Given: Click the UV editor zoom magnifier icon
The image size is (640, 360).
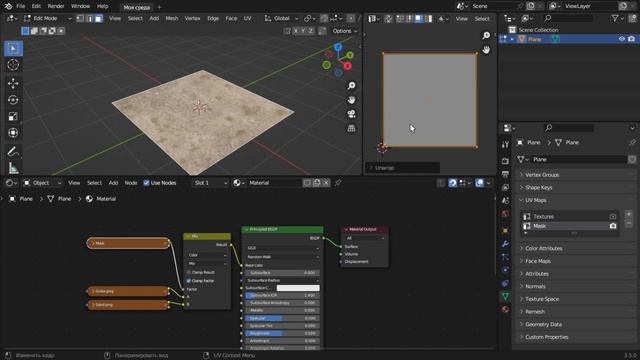Looking at the screenshot, I should tap(486, 36).
